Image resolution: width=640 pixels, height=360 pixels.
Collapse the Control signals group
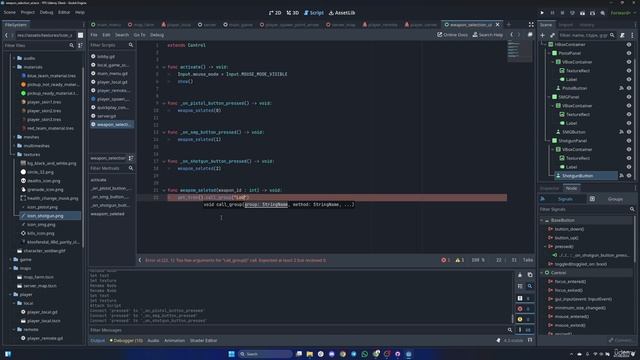coord(542,273)
